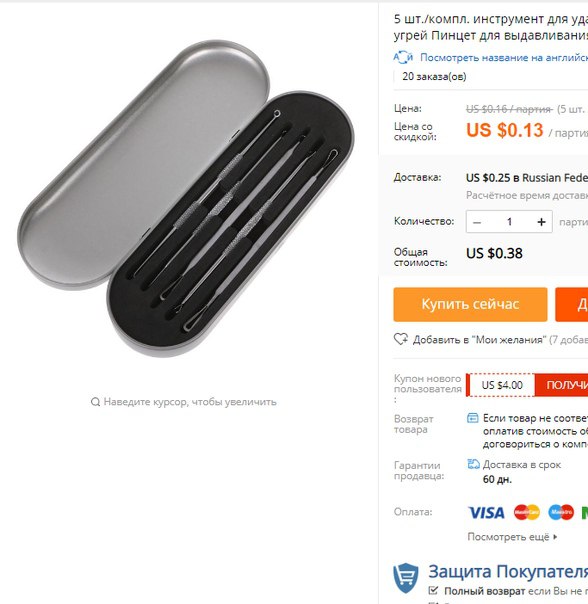The width and height of the screenshot is (588, 604).
Task: Click the return policy icon
Action: pyautogui.click(x=472, y=418)
